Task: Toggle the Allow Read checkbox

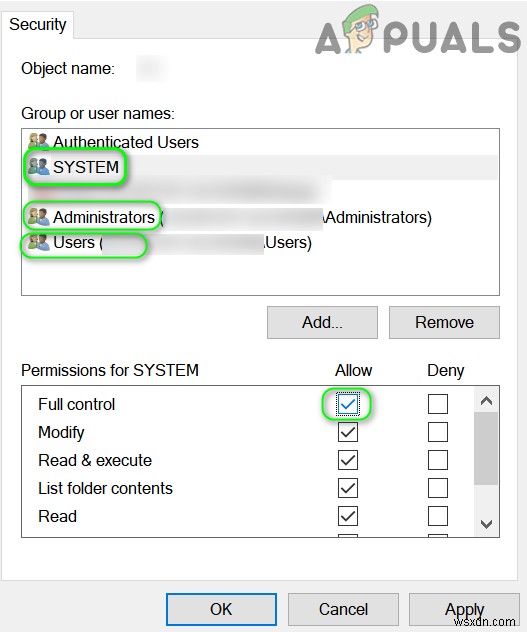Action: coord(347,516)
